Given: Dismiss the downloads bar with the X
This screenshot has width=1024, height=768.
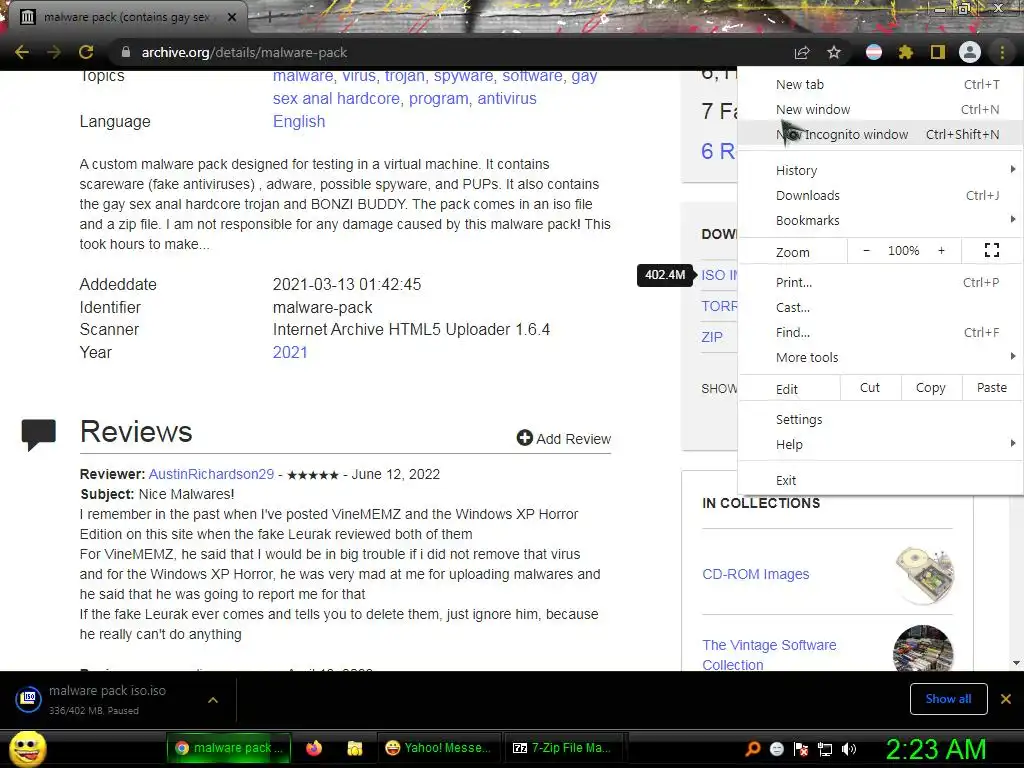Looking at the screenshot, I should (x=1006, y=699).
